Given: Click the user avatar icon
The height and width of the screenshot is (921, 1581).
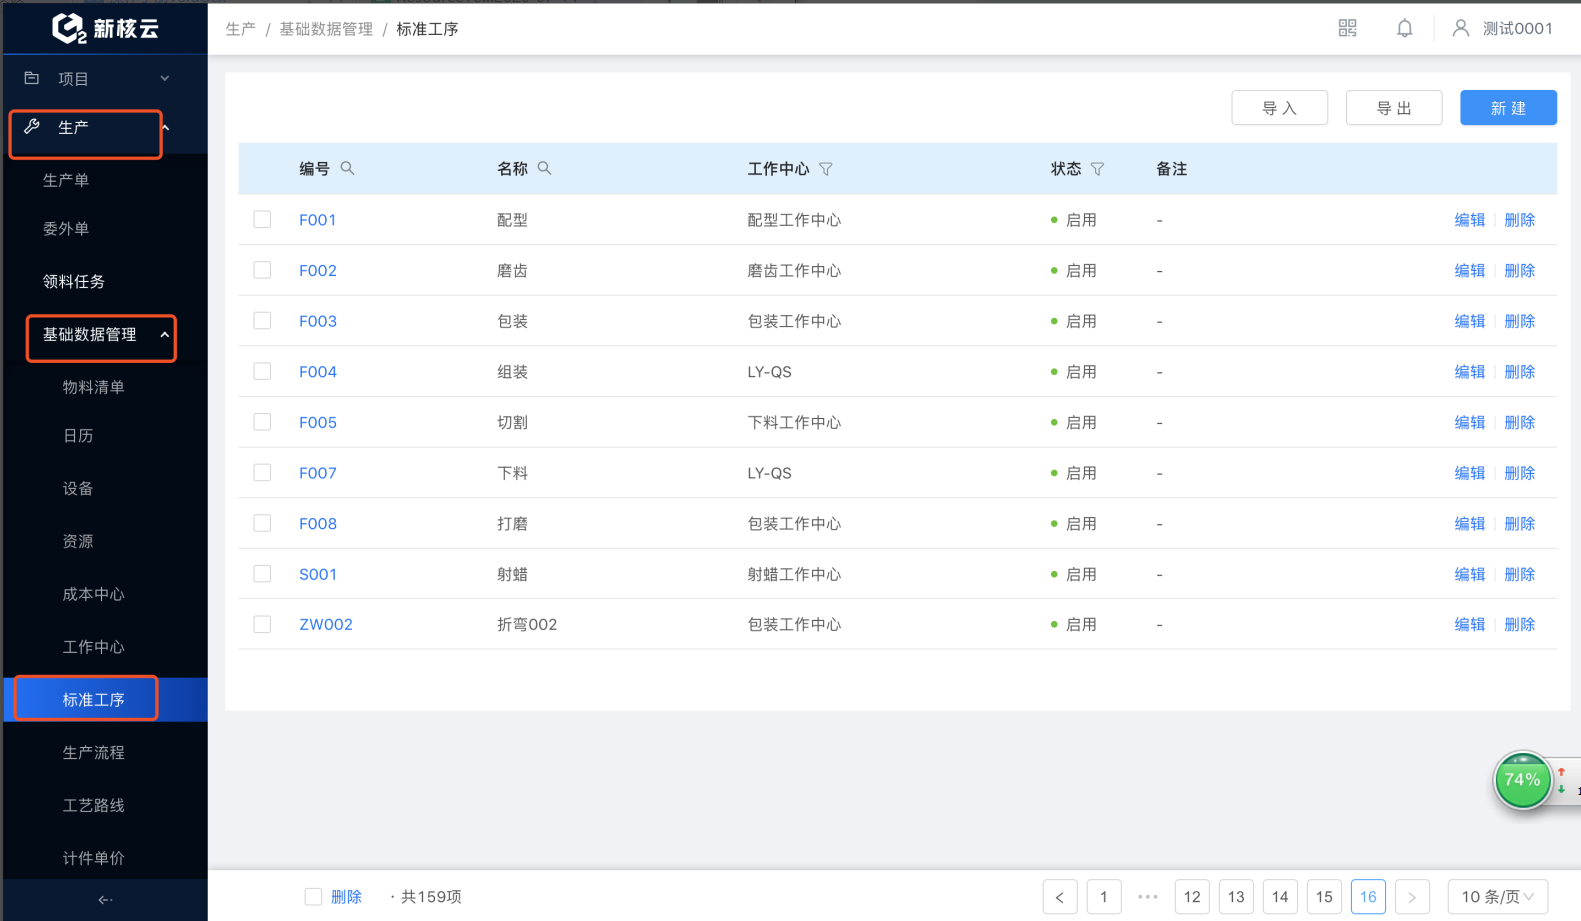Looking at the screenshot, I should tap(1460, 28).
